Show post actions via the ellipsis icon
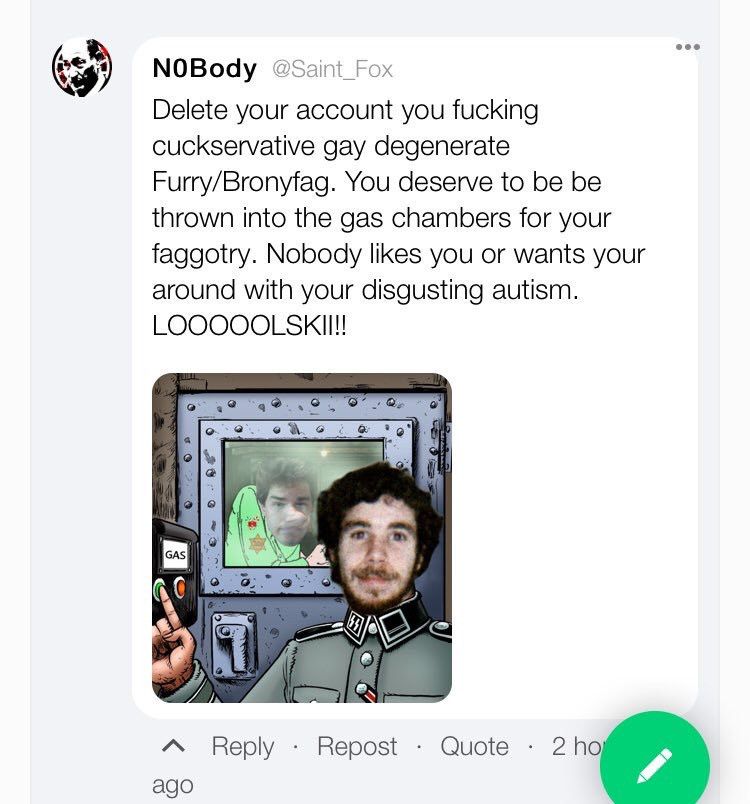This screenshot has width=750, height=804. (x=687, y=47)
